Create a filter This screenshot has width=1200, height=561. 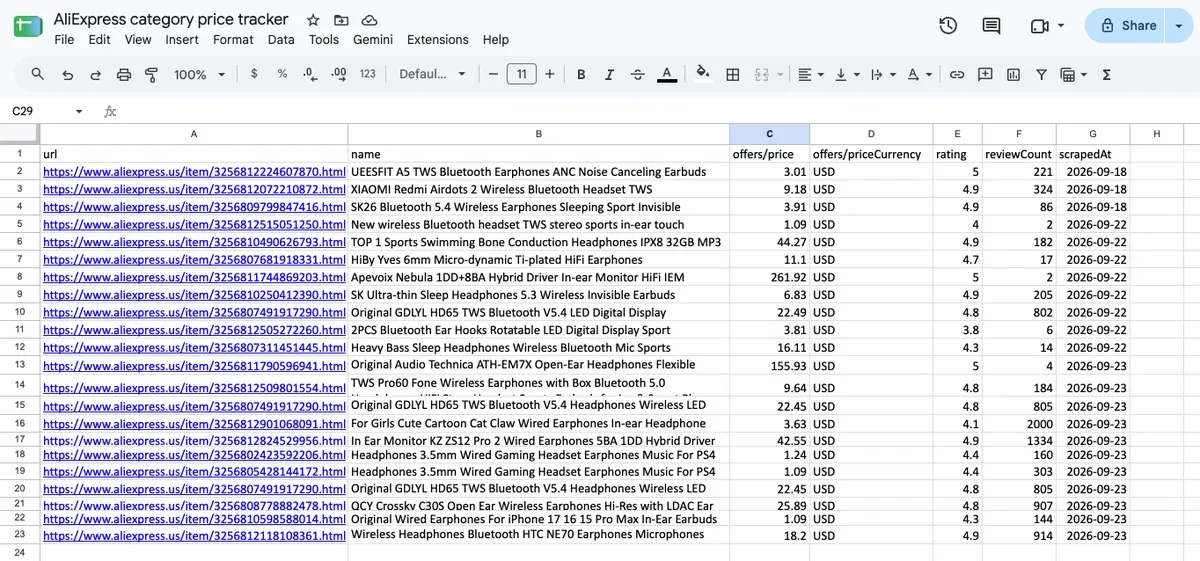[1041, 74]
